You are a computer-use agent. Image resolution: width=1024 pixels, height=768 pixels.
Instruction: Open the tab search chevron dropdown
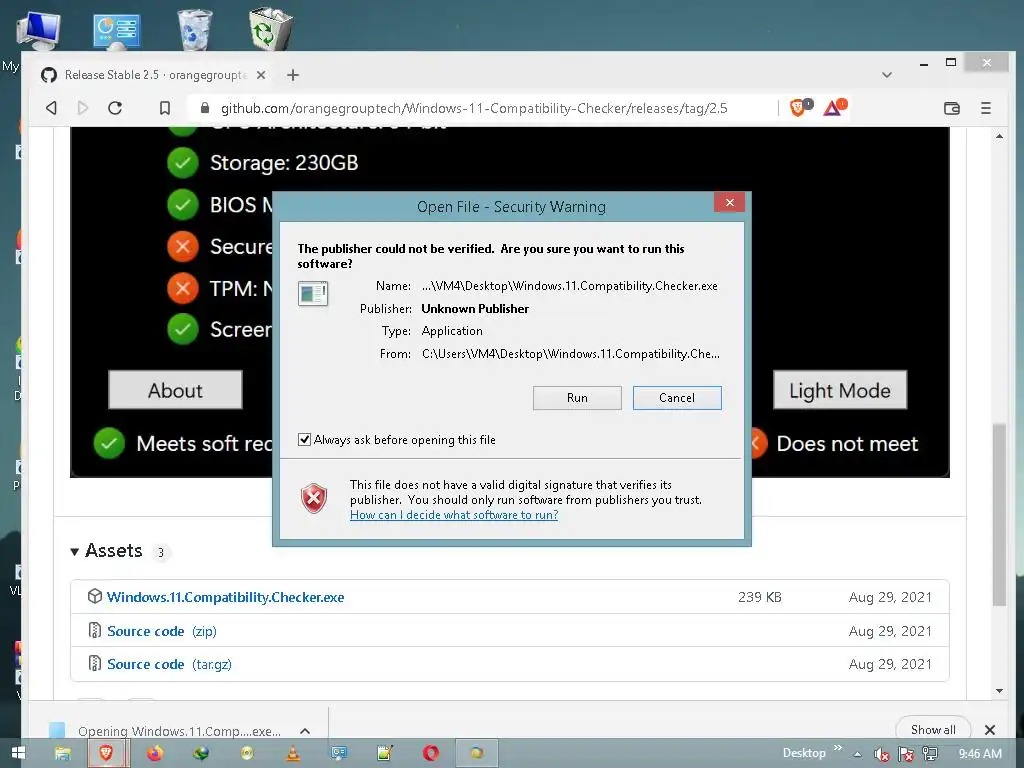click(x=886, y=75)
